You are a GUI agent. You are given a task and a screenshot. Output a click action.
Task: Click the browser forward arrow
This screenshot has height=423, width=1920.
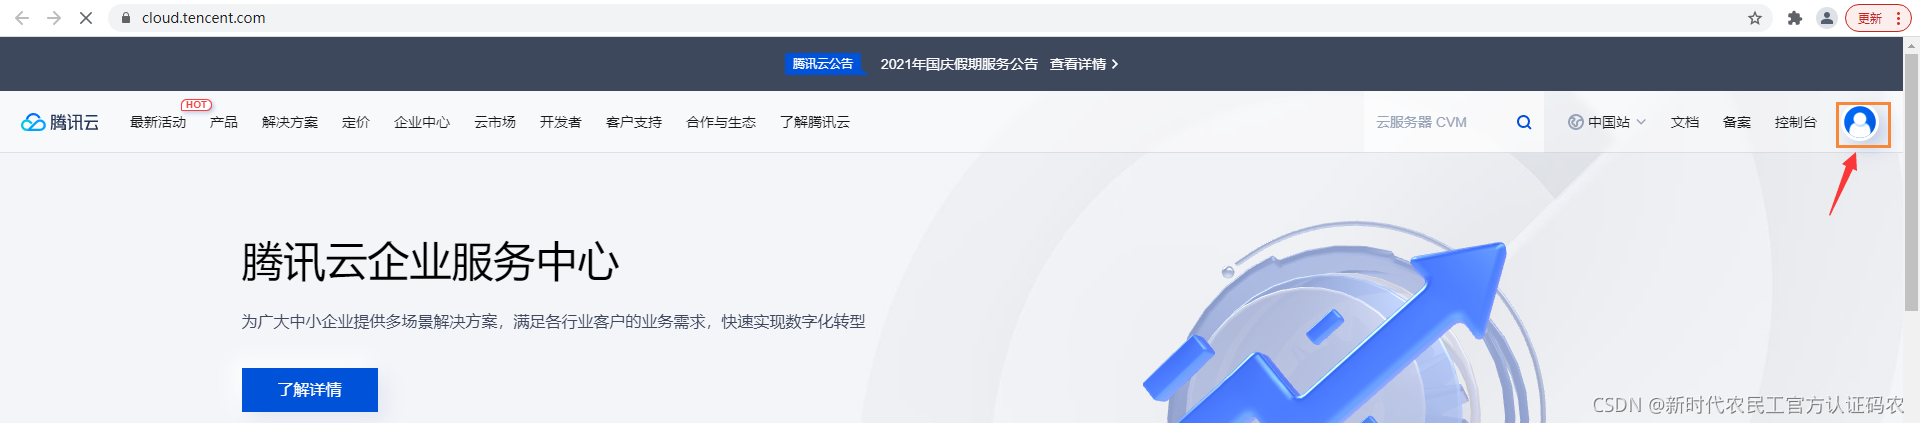(54, 18)
